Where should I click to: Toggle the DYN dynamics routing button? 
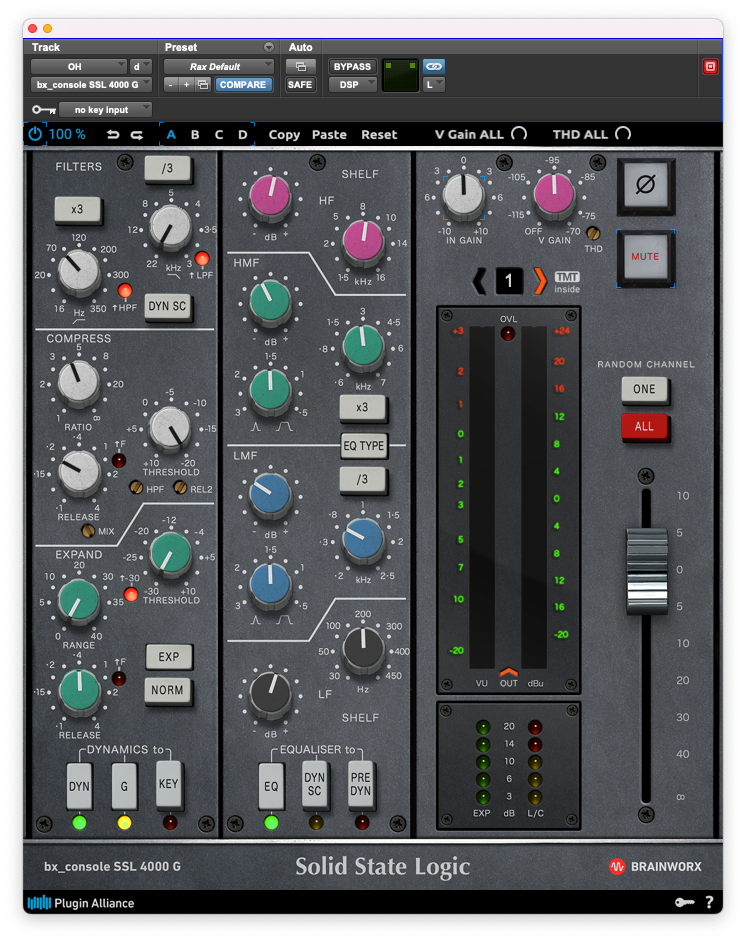coord(79,786)
